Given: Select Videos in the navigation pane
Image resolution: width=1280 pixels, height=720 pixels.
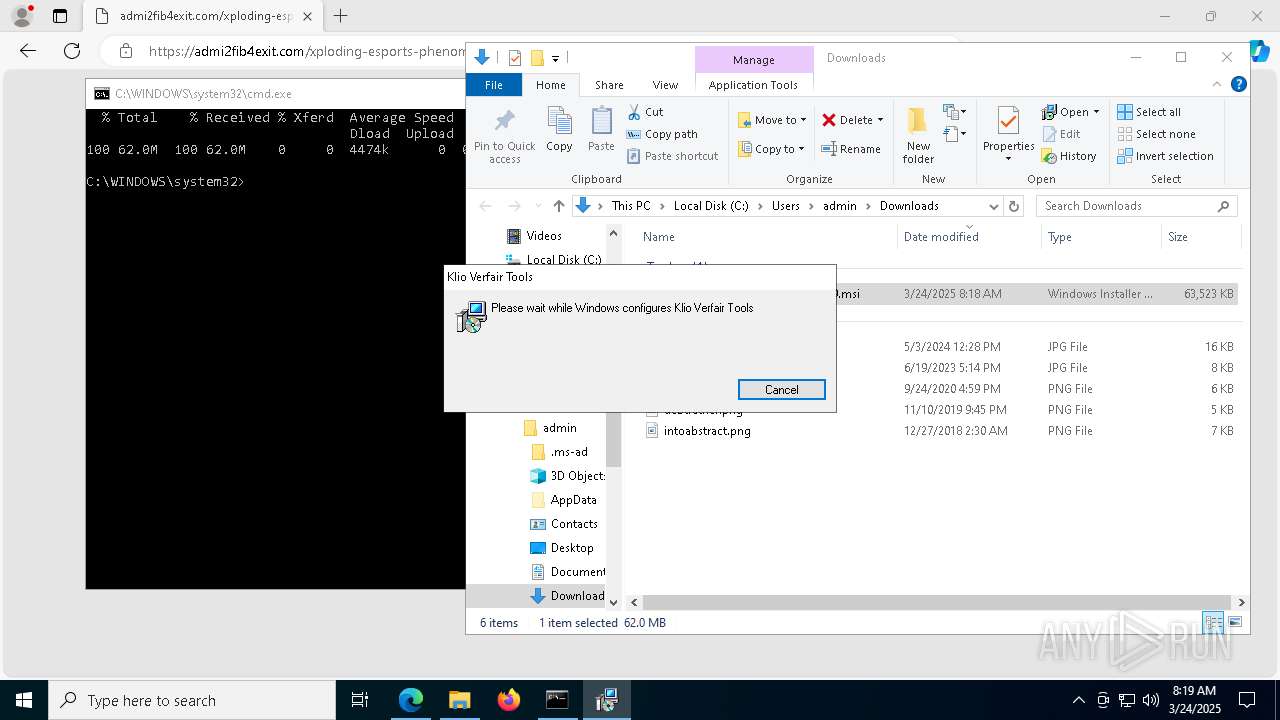Looking at the screenshot, I should click(544, 236).
